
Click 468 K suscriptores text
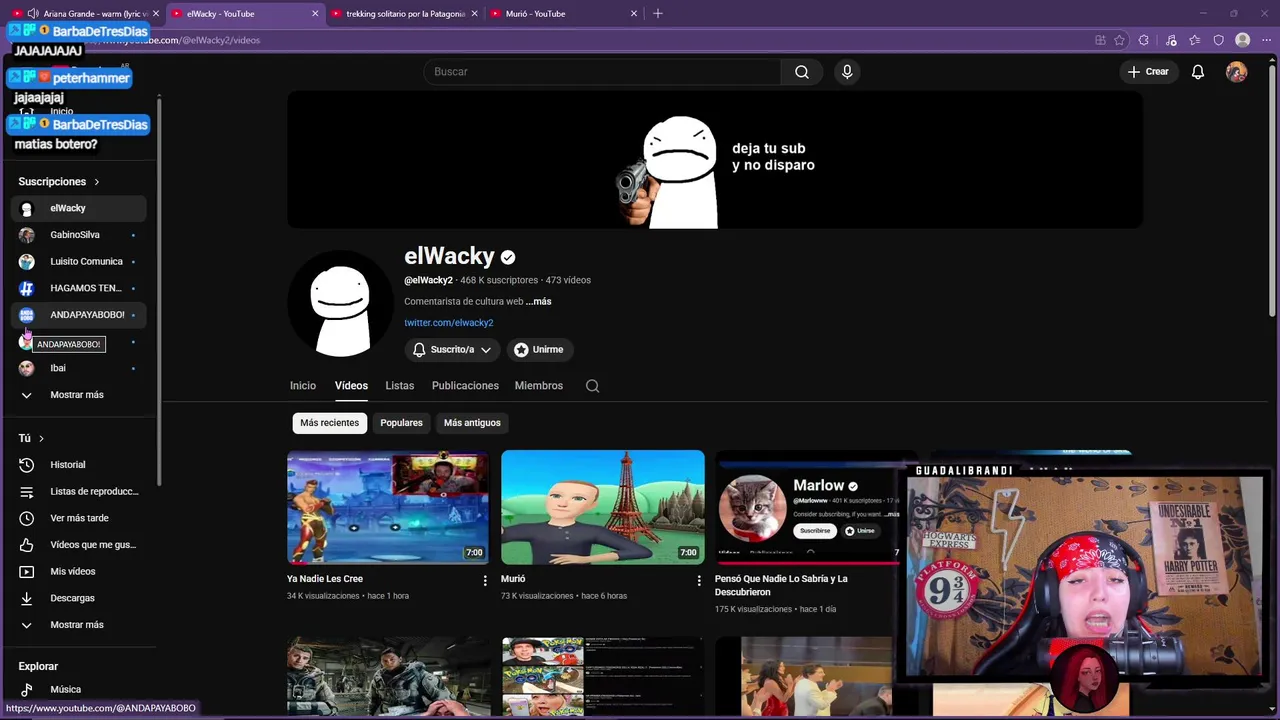click(x=499, y=280)
